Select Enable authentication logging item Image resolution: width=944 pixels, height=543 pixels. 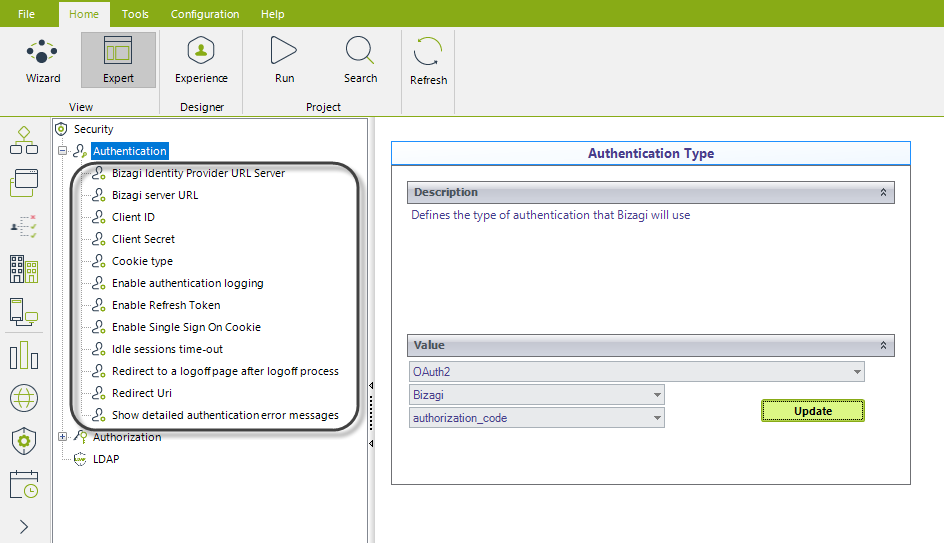click(187, 283)
